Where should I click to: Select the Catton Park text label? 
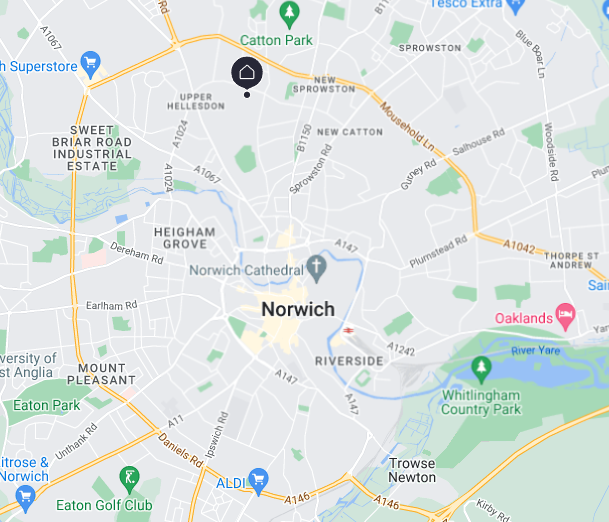pyautogui.click(x=276, y=40)
